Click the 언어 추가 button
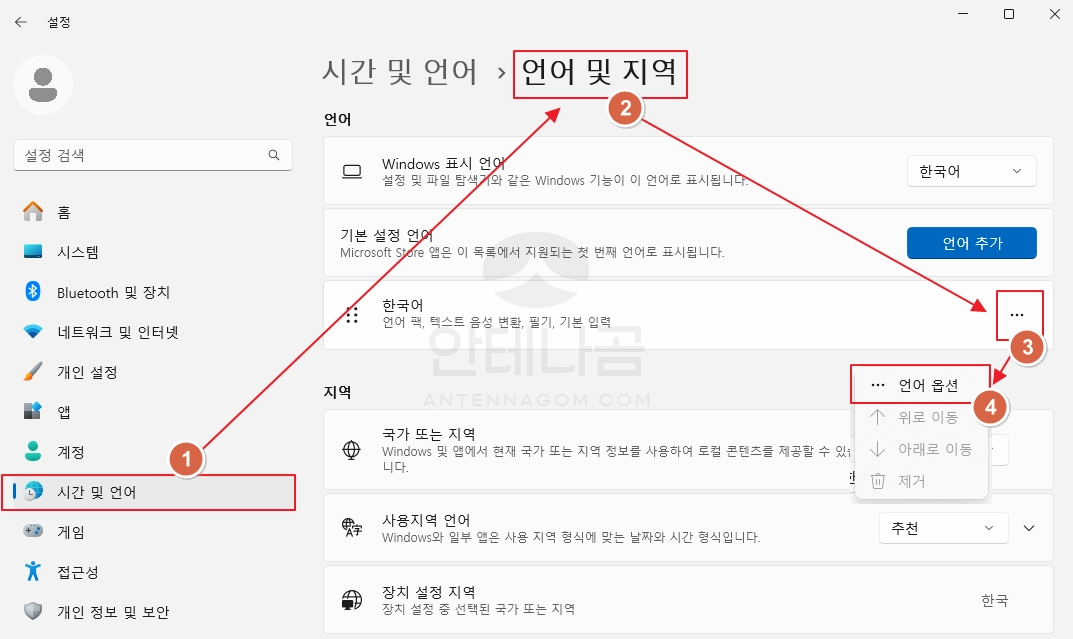The image size is (1073, 639). tap(972, 243)
